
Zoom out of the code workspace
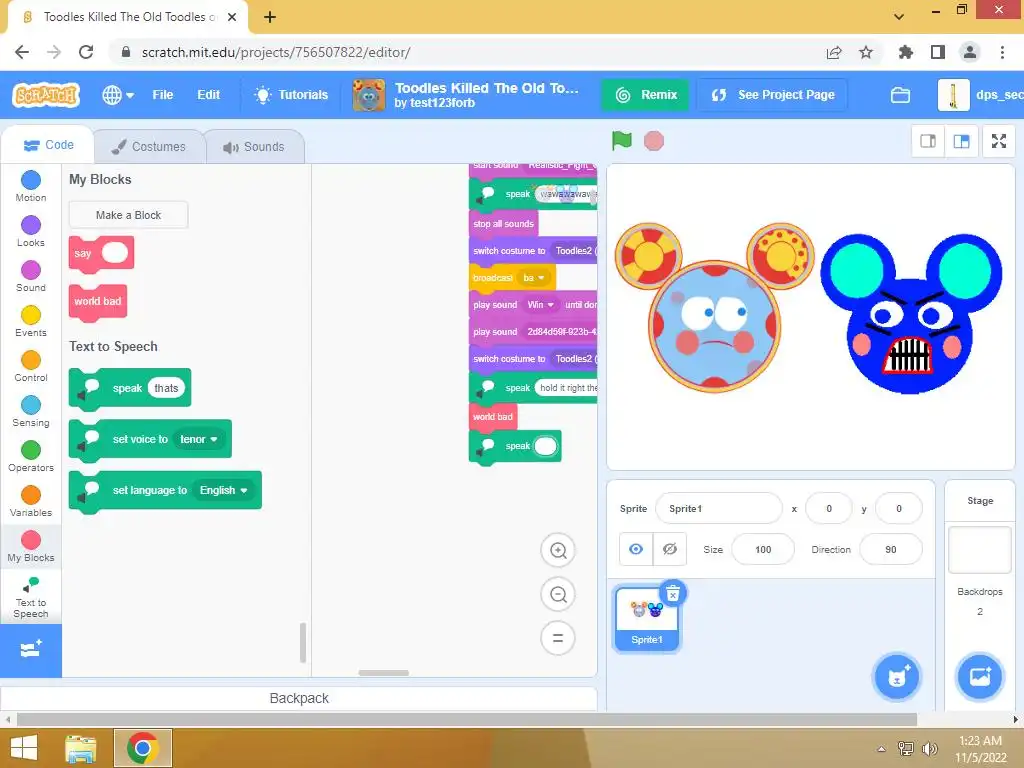pyautogui.click(x=558, y=594)
